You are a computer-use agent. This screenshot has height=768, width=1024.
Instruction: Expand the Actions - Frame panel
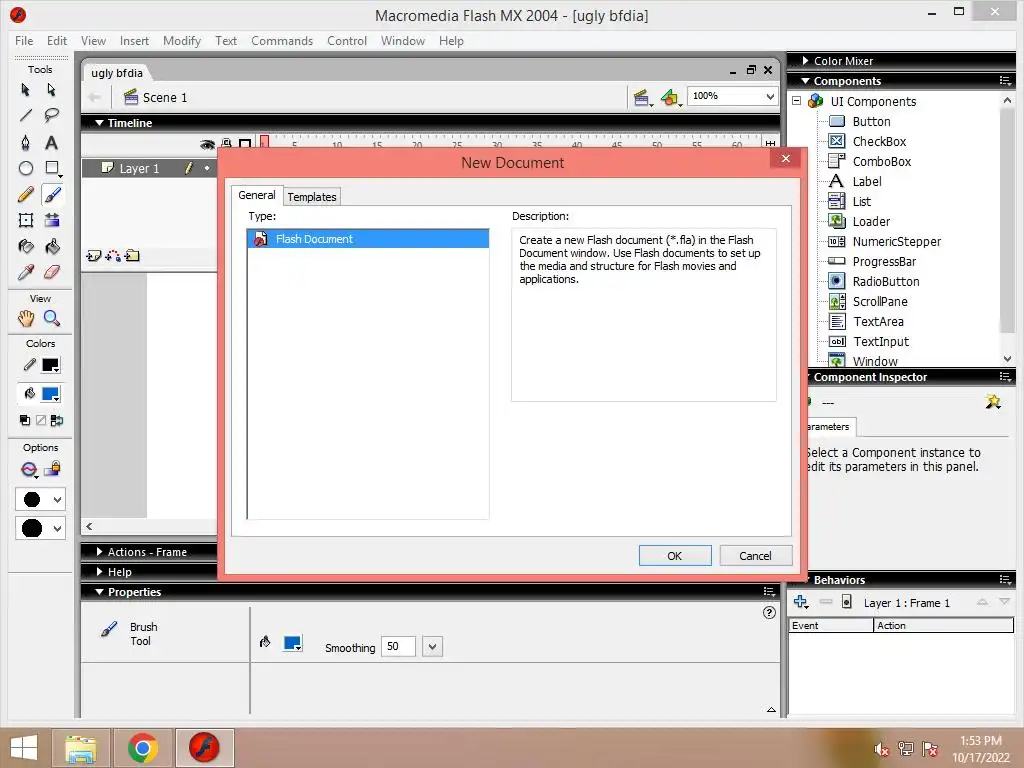[99, 552]
